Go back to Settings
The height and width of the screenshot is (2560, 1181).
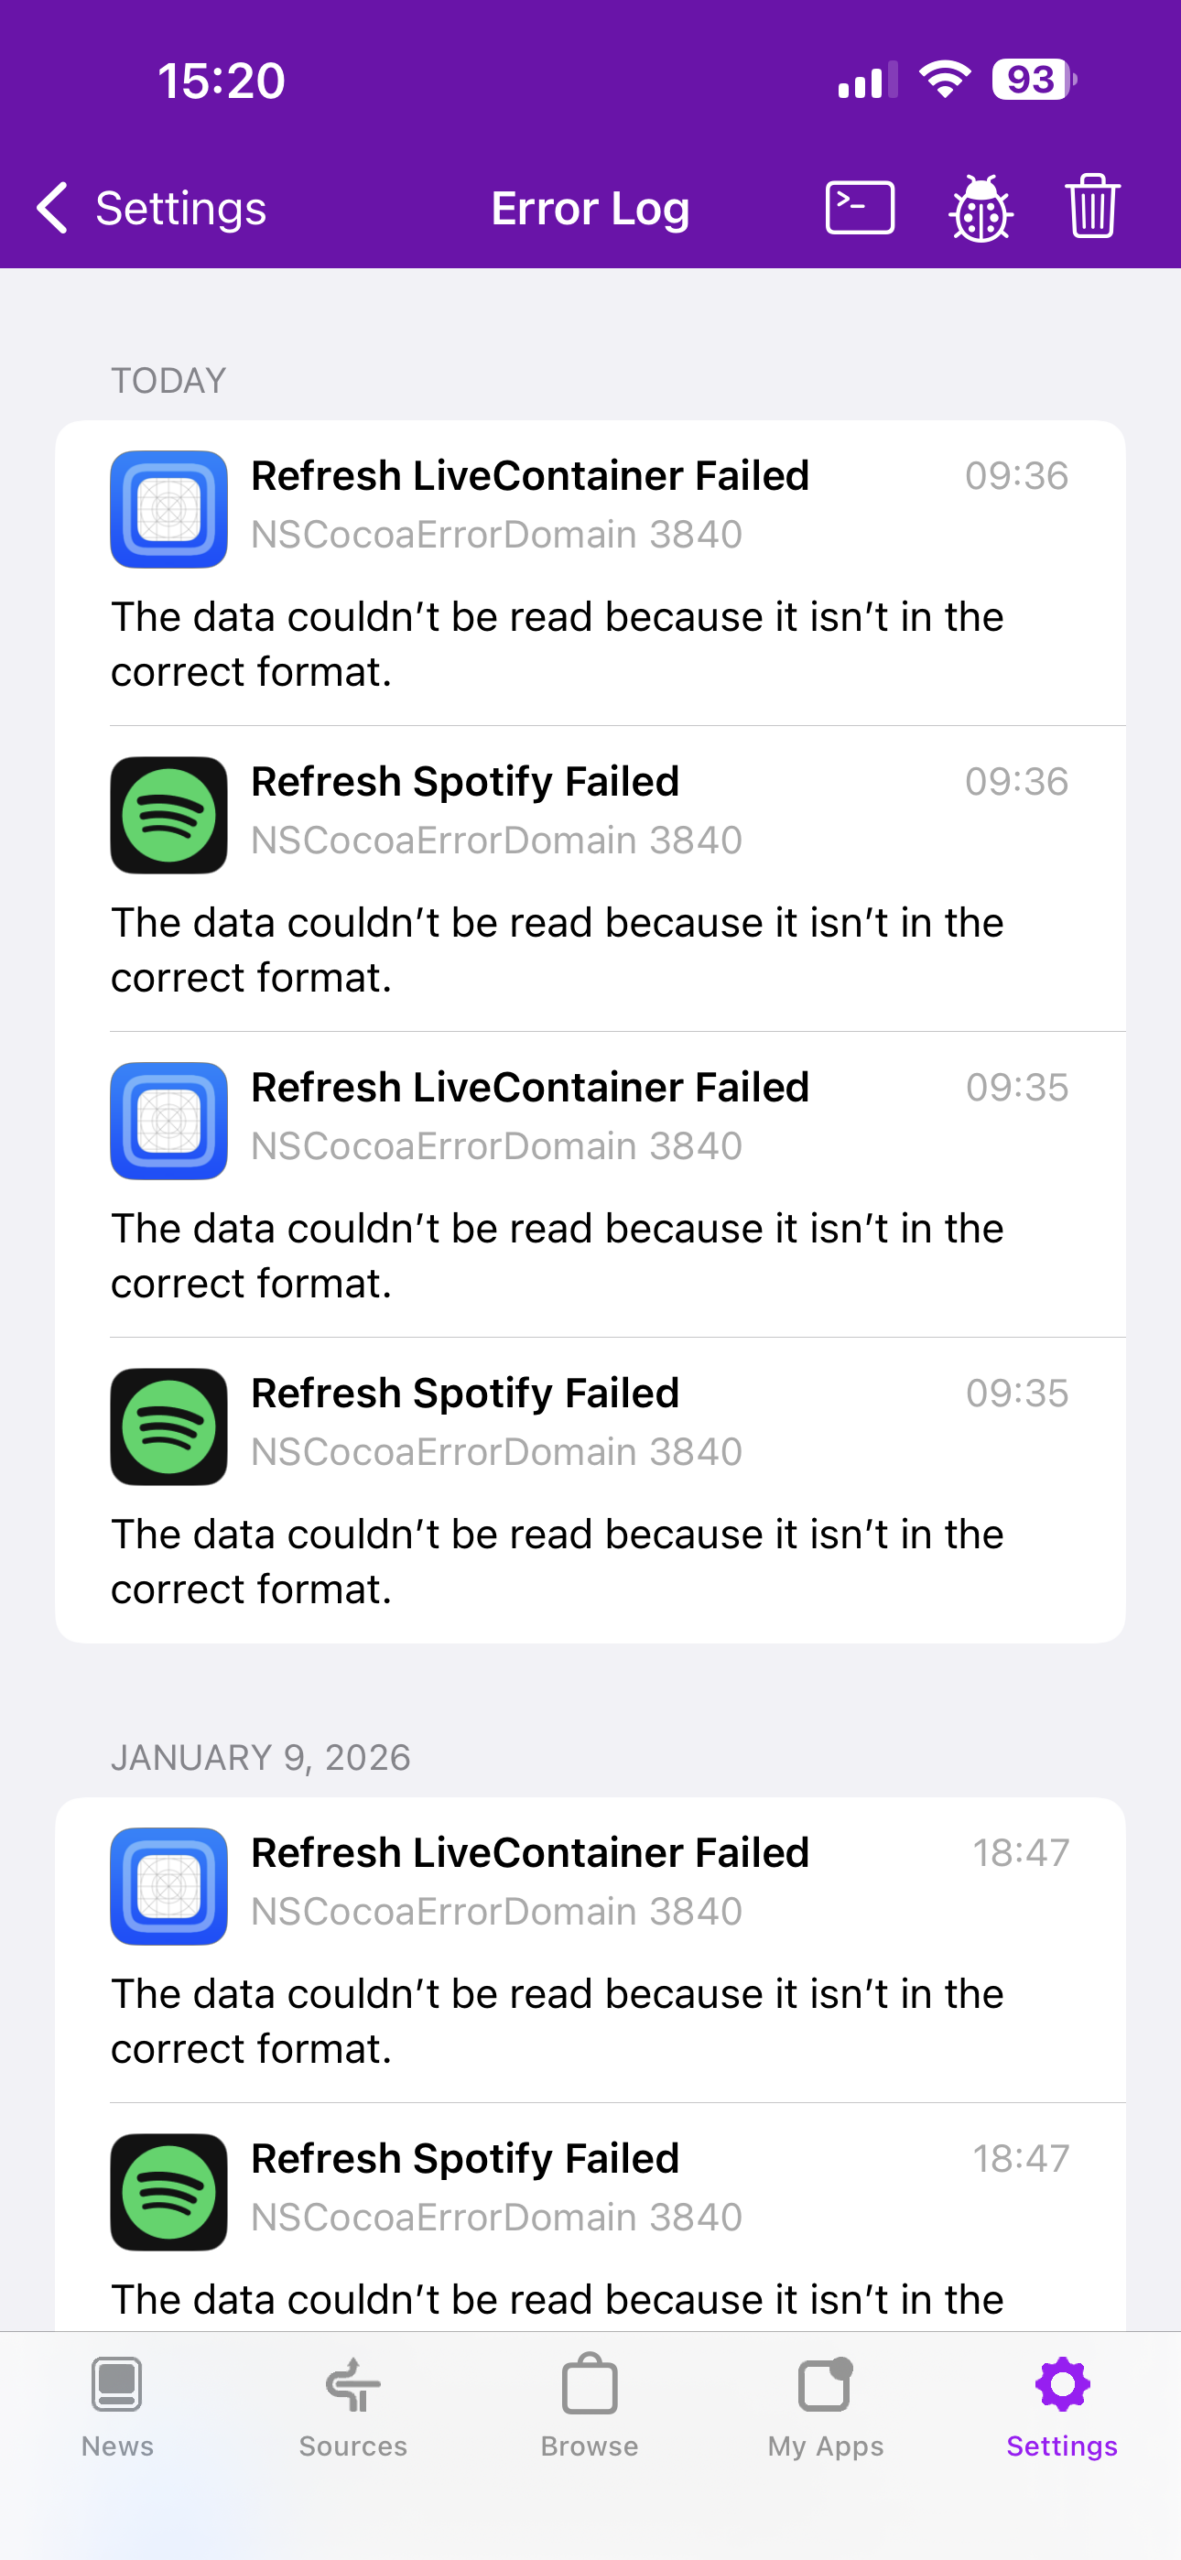pos(152,208)
